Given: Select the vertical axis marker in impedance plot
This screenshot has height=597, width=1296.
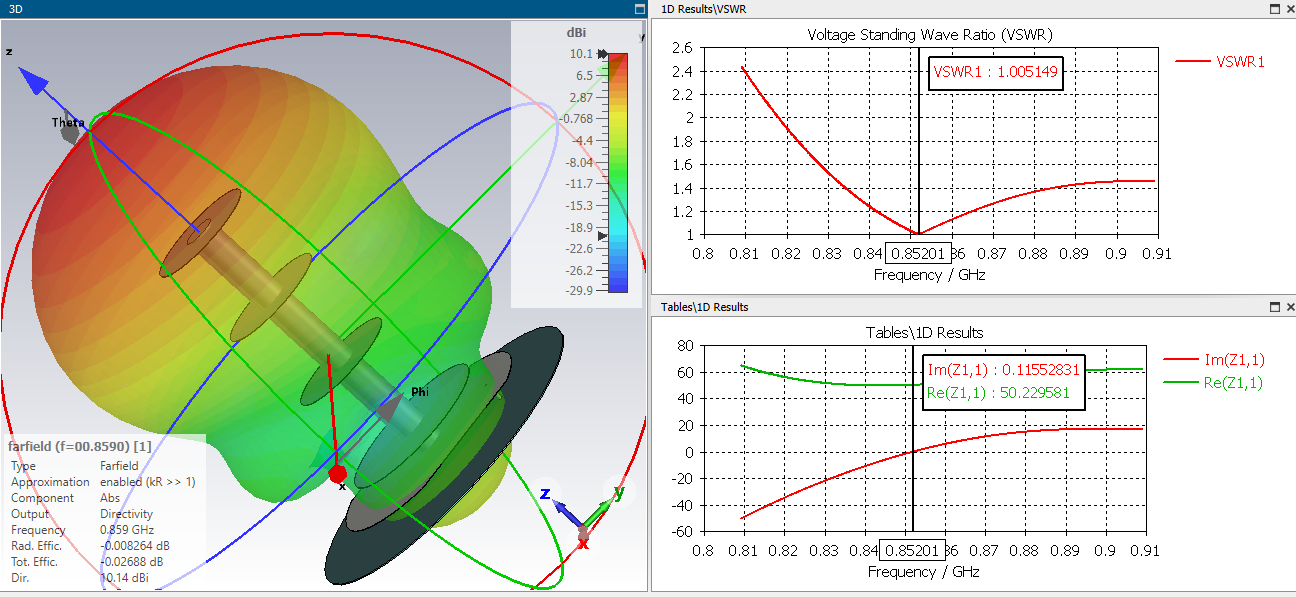Looking at the screenshot, I should pyautogui.click(x=912, y=440).
